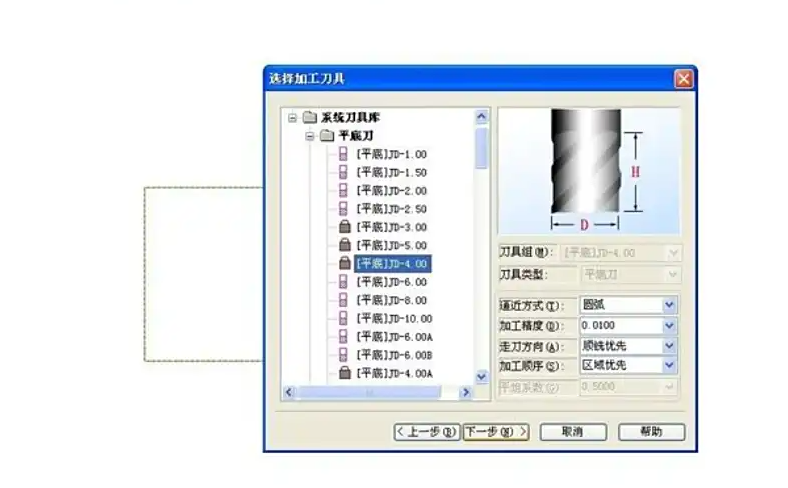
Task: Click the 平底刀 category label
Action: coord(356,136)
